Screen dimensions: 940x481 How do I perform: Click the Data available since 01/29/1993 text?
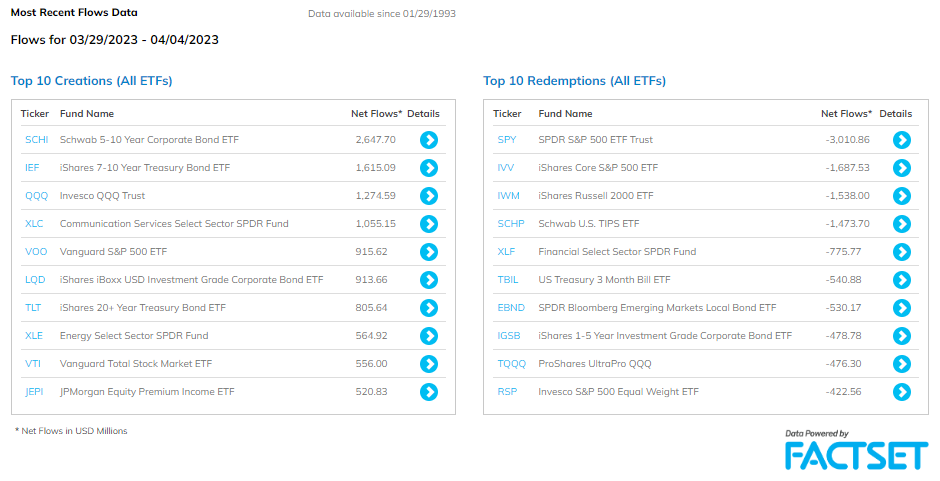382,13
